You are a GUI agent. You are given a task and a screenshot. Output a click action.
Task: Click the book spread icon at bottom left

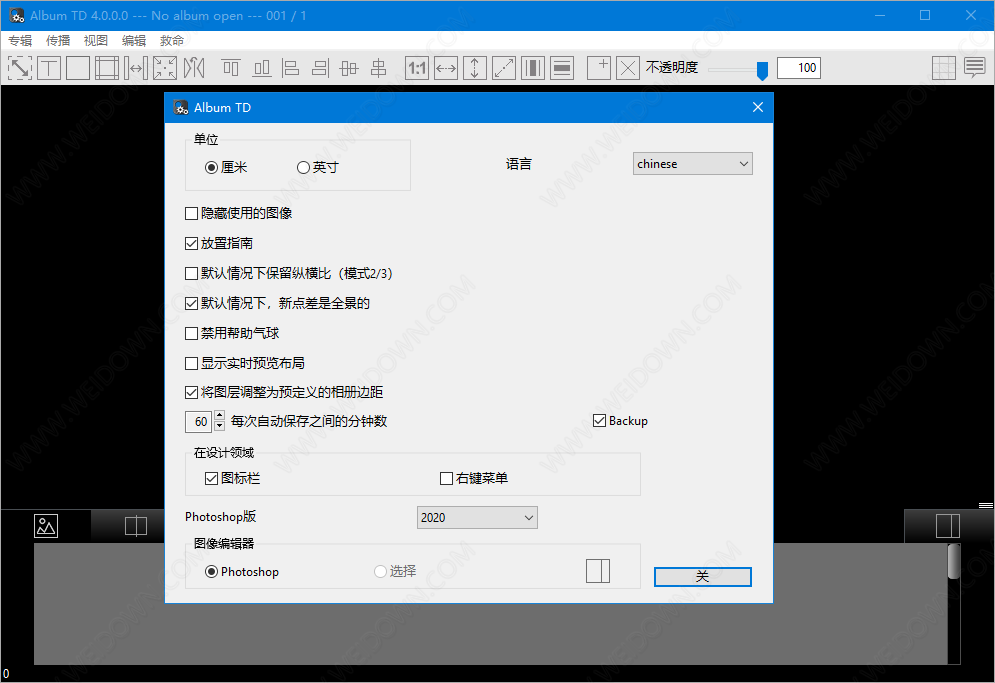pyautogui.click(x=136, y=526)
